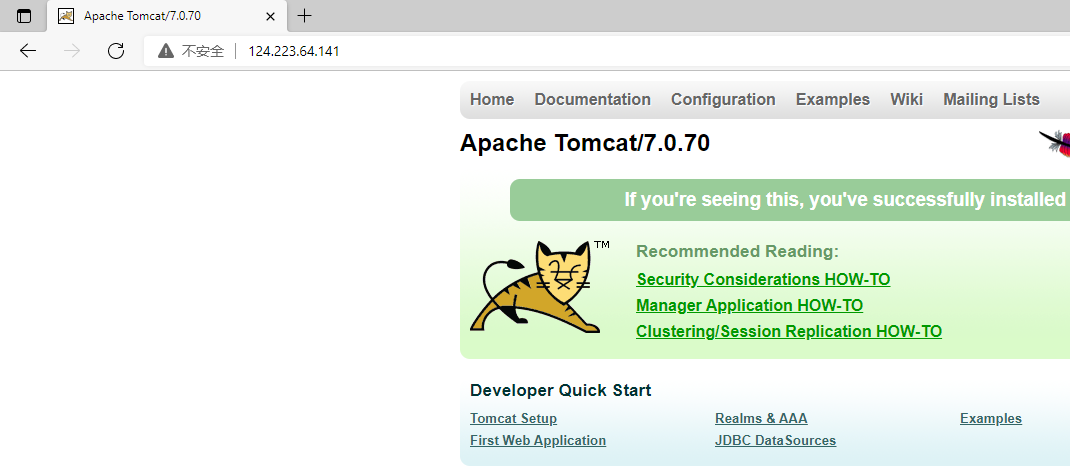Open the Documentation menu item
This screenshot has height=468, width=1070.
tap(592, 100)
